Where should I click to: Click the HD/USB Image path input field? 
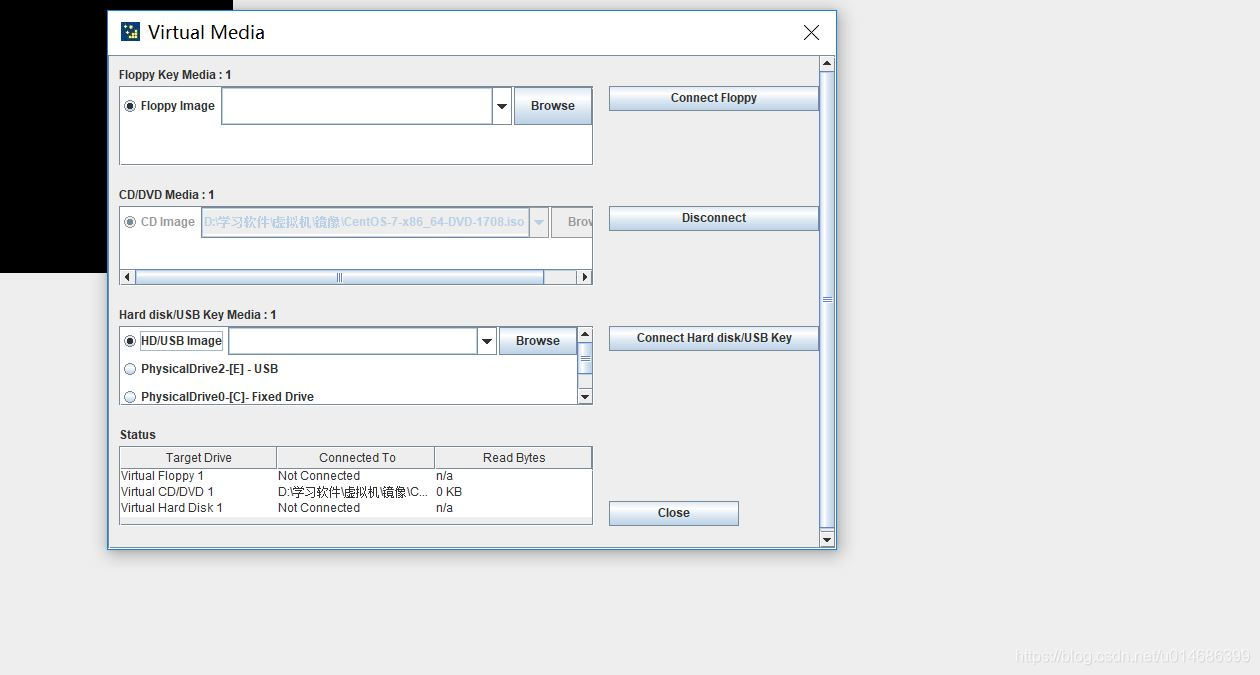pos(353,341)
